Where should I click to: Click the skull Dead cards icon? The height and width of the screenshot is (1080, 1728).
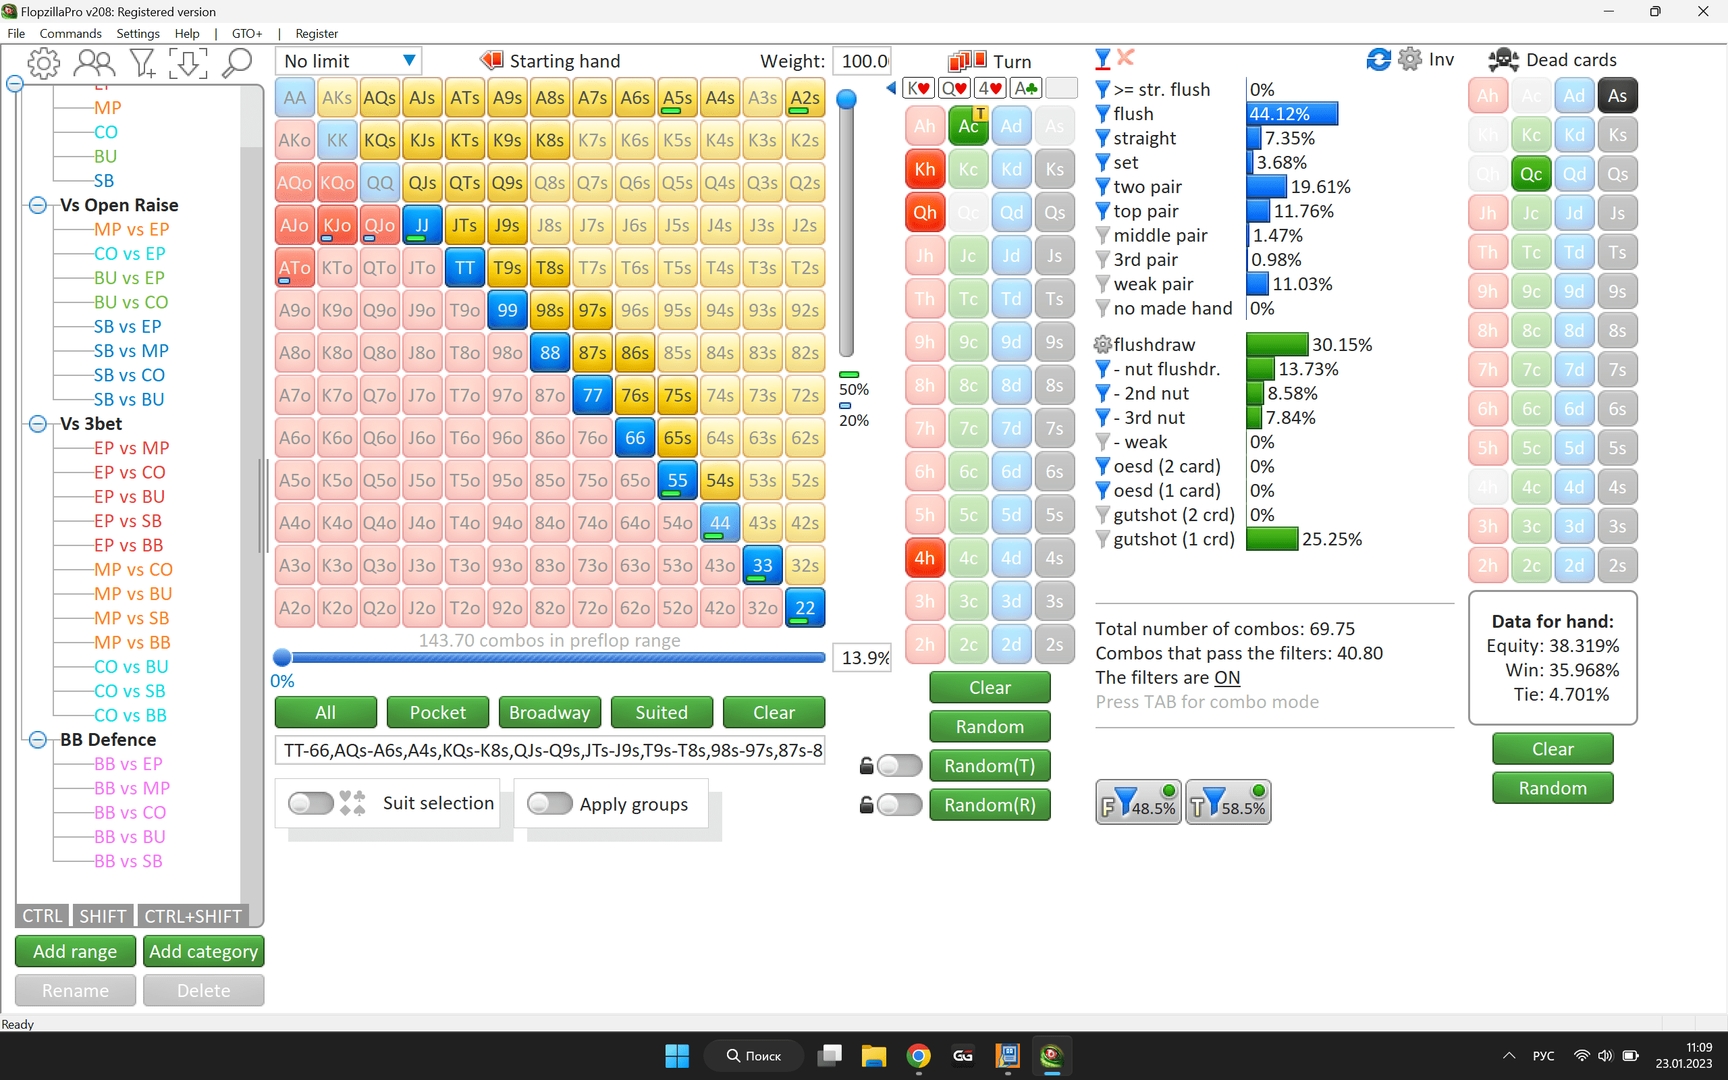click(1503, 60)
